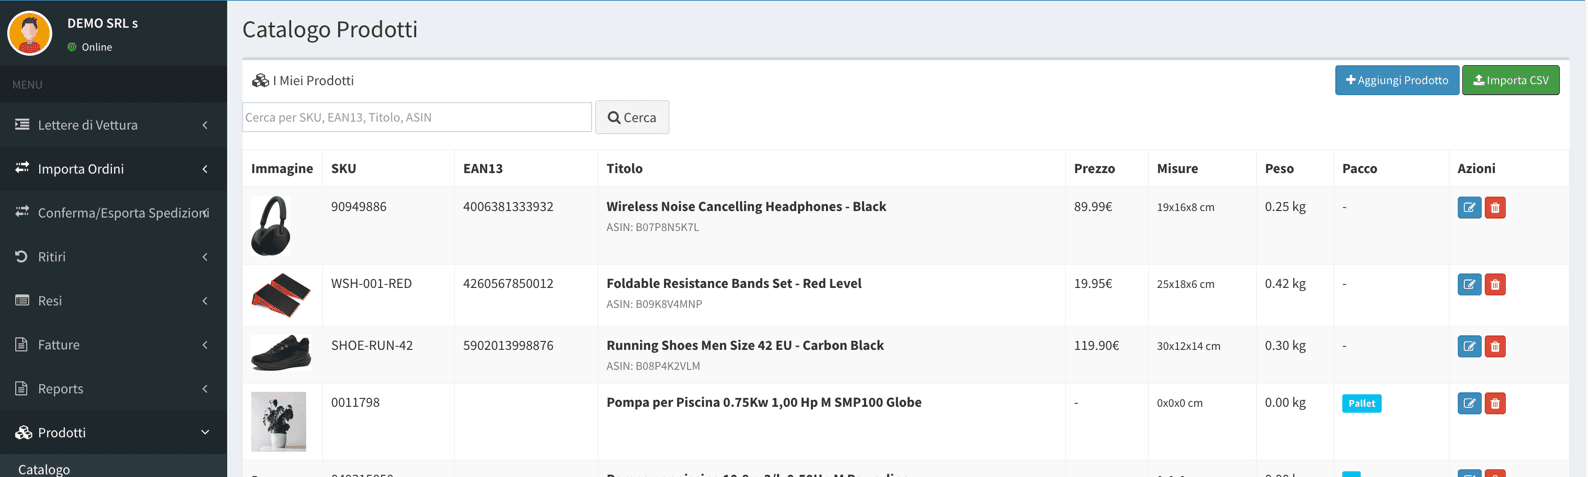Screen dimensions: 1588x477
Task: Focus the SKU, EAN13, Titolo search field
Action: point(417,117)
